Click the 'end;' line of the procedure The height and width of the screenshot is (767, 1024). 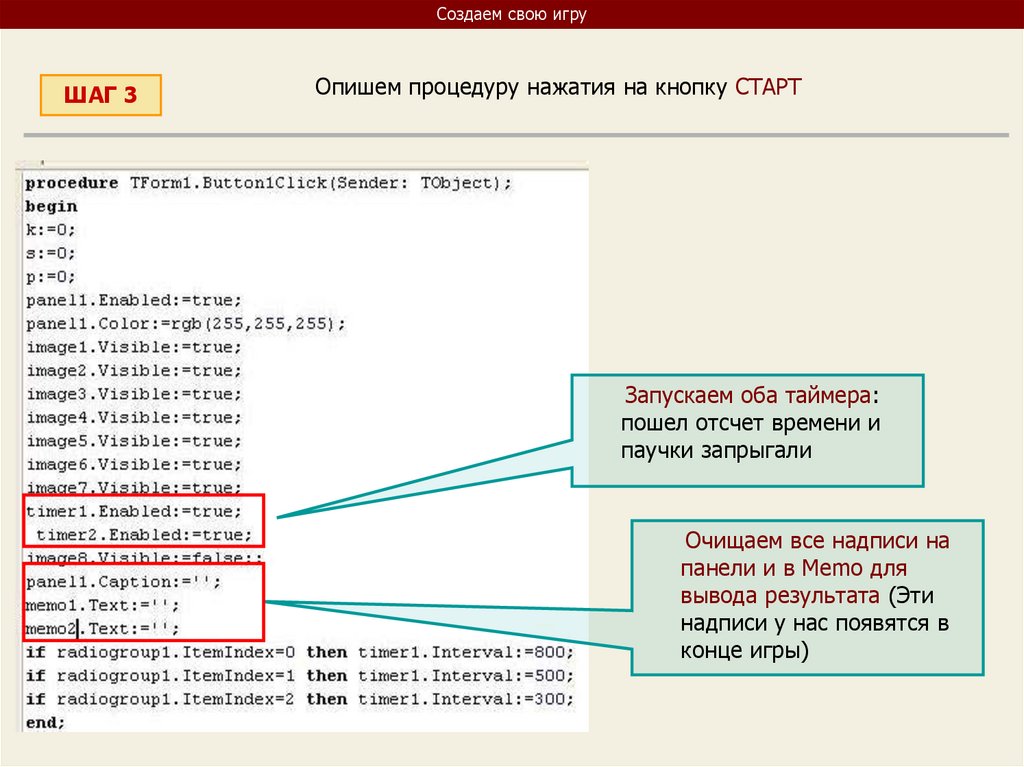coord(45,723)
